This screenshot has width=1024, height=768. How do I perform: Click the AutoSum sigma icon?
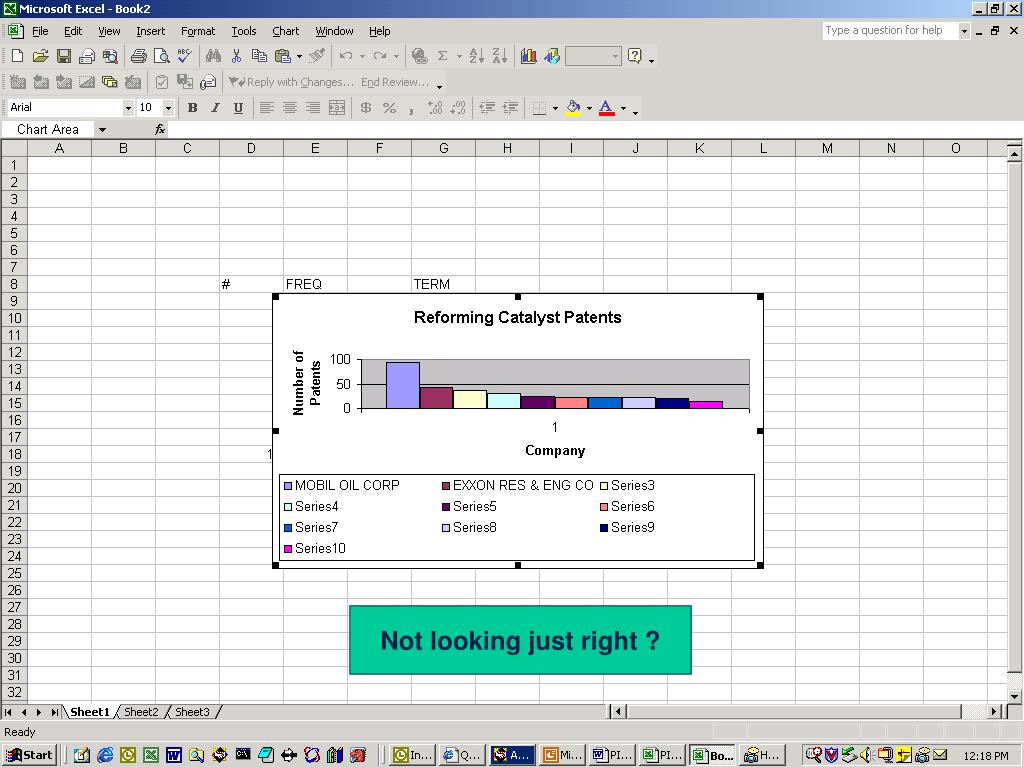[x=443, y=56]
